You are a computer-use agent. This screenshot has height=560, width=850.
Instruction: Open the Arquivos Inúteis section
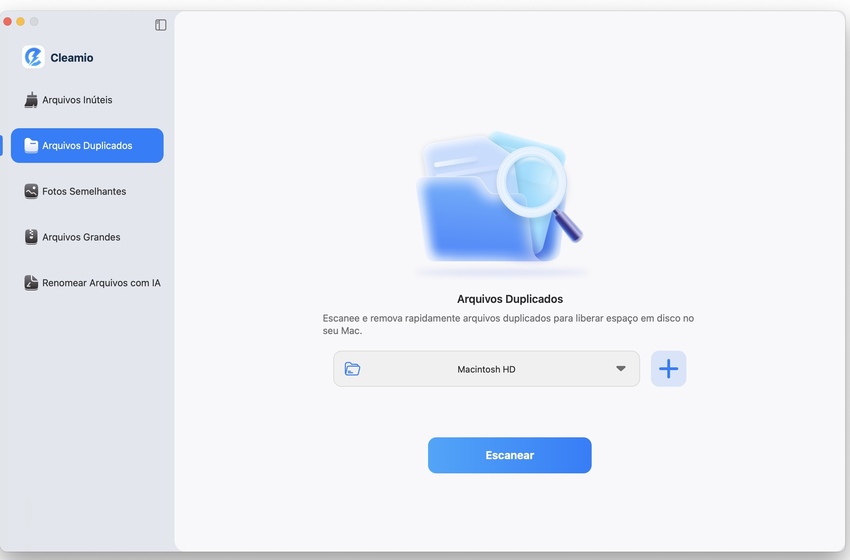pyautogui.click(x=87, y=100)
